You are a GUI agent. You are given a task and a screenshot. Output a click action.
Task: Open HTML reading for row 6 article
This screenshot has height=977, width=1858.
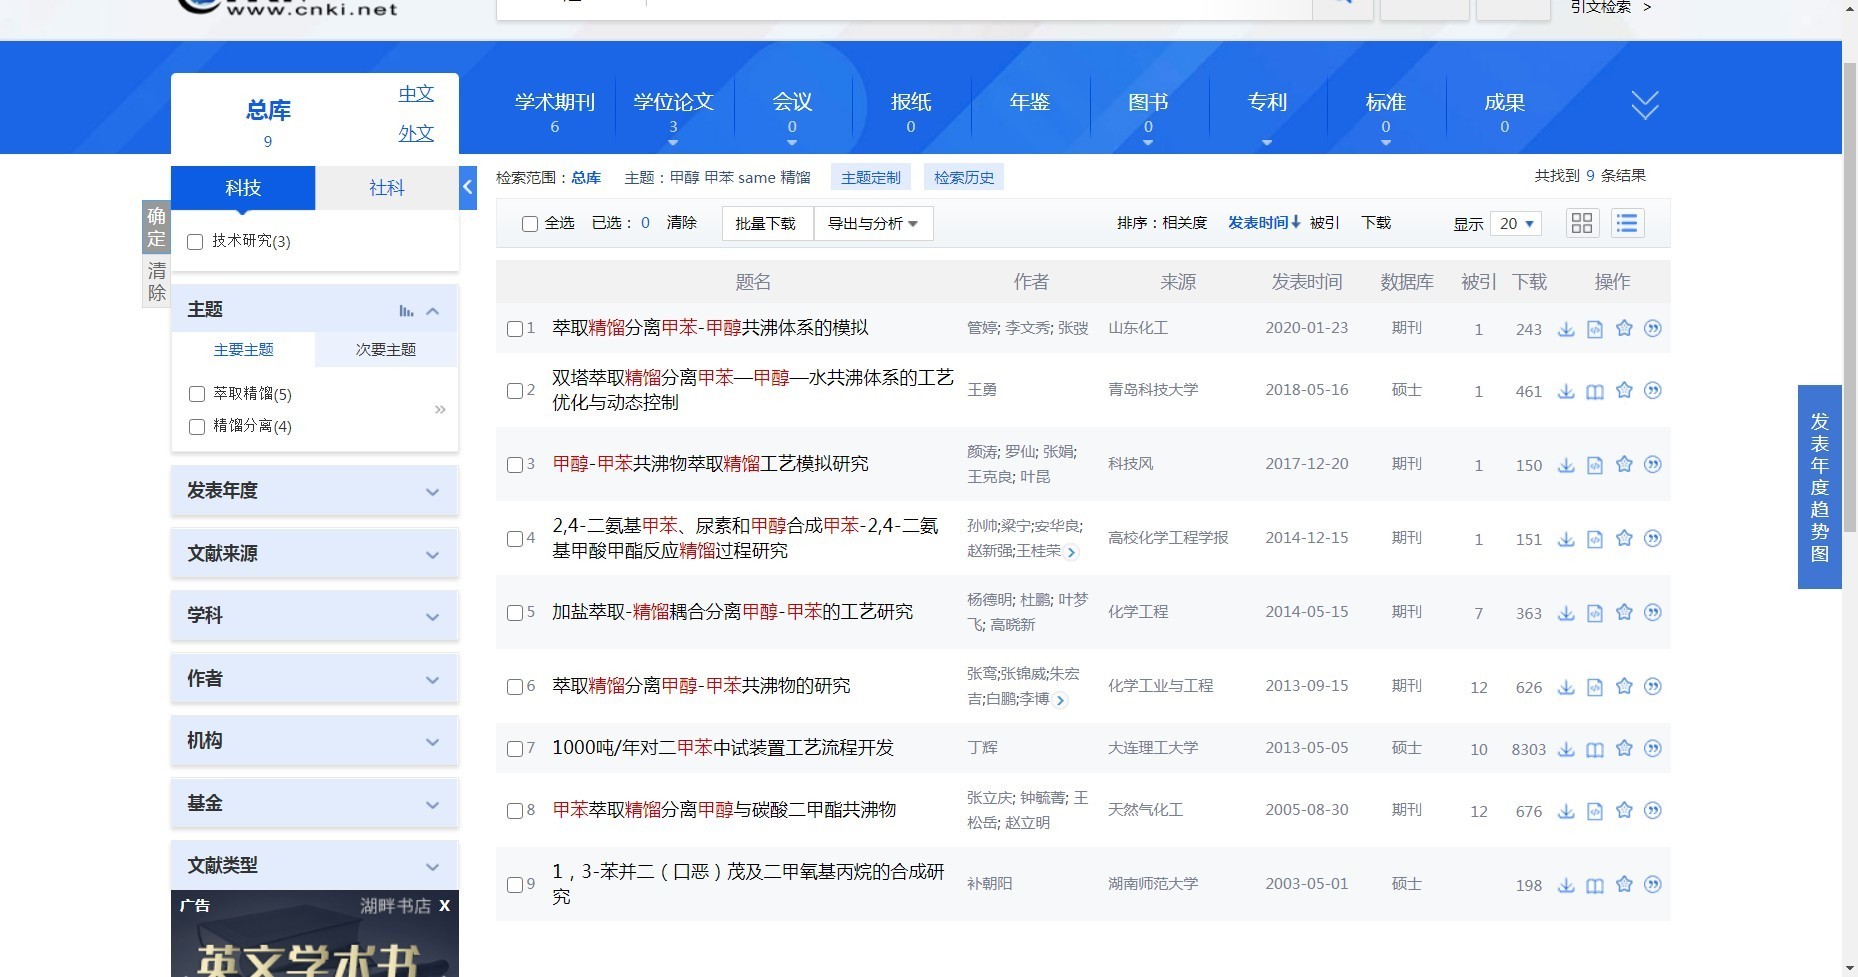click(x=1595, y=687)
